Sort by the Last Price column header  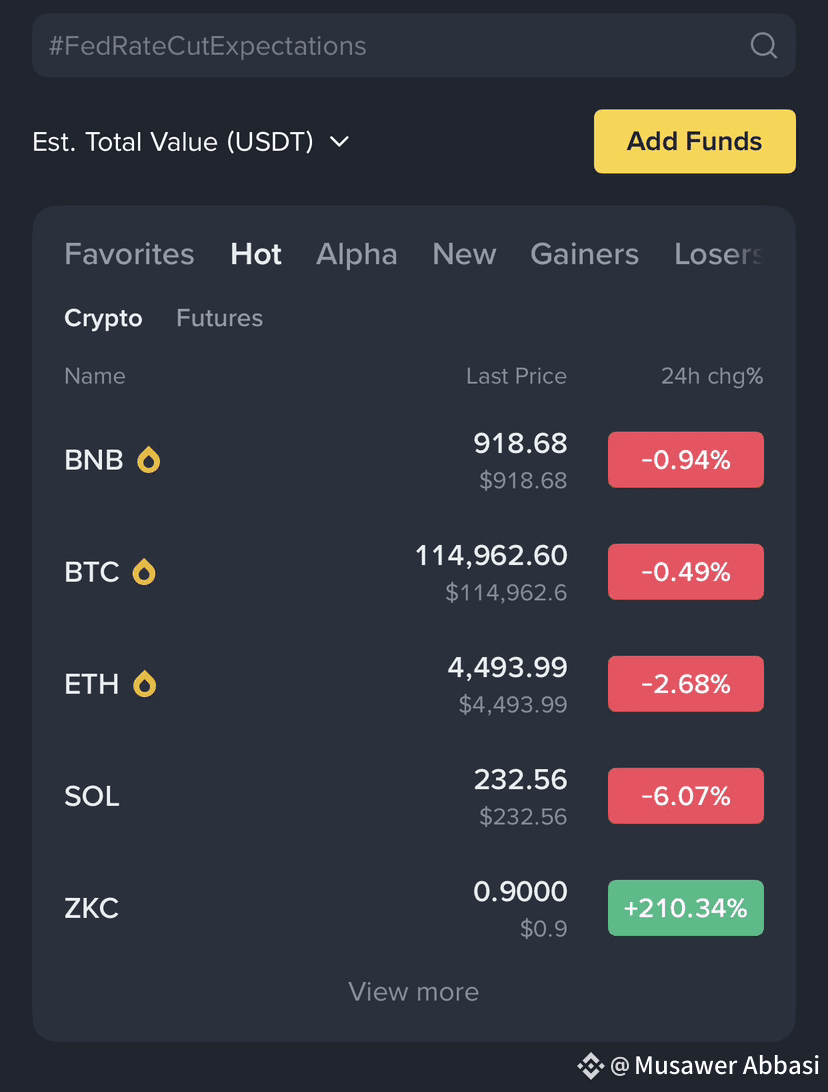pyautogui.click(x=516, y=376)
